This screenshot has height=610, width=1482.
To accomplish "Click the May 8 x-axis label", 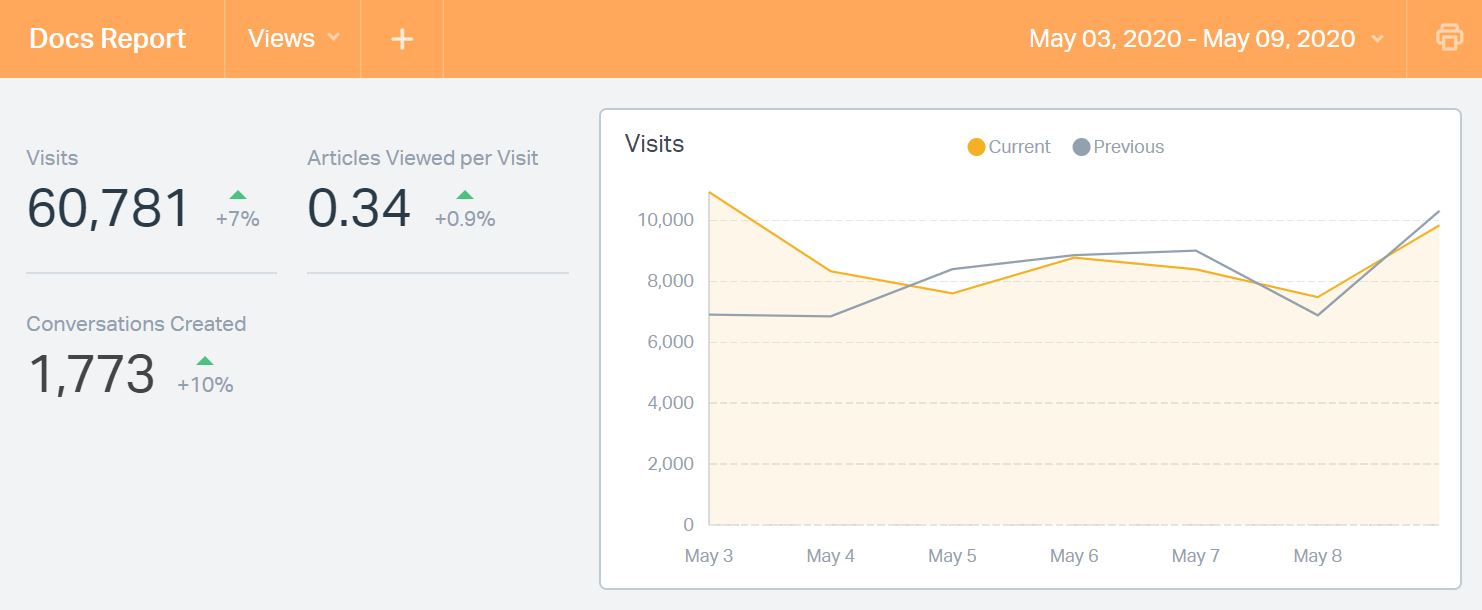I will click(1317, 556).
